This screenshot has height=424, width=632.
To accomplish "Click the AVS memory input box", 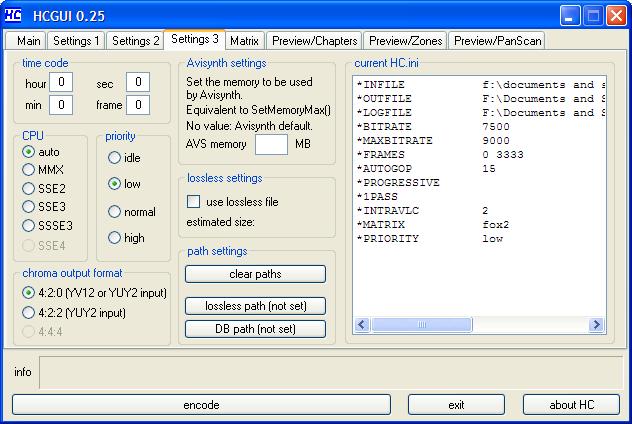I will pyautogui.click(x=271, y=144).
